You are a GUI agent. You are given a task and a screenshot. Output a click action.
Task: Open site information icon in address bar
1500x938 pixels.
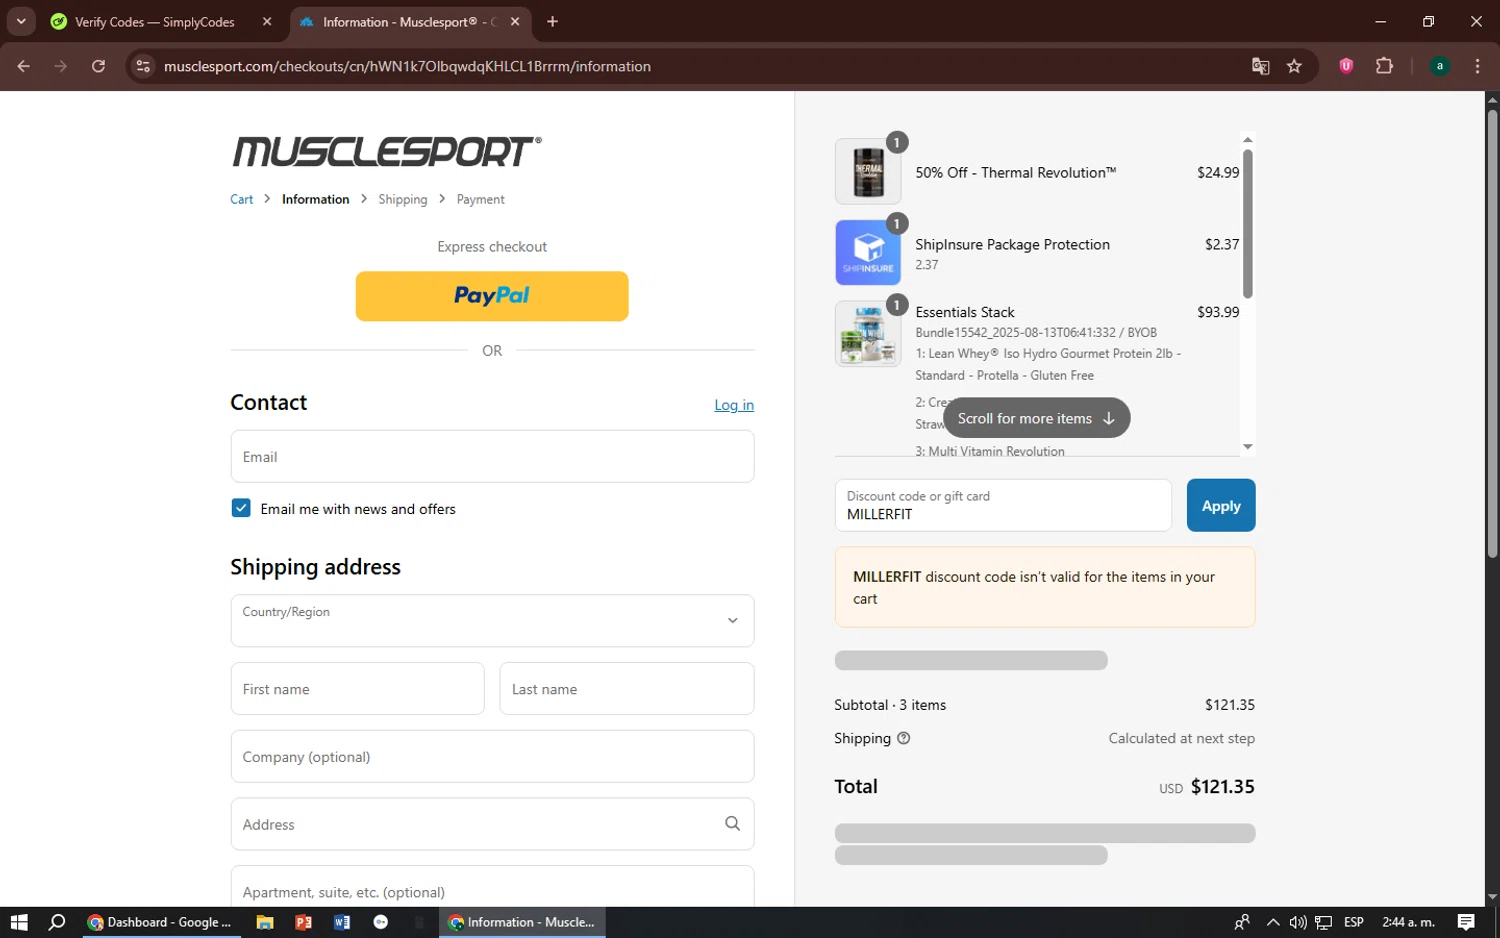[x=143, y=66]
